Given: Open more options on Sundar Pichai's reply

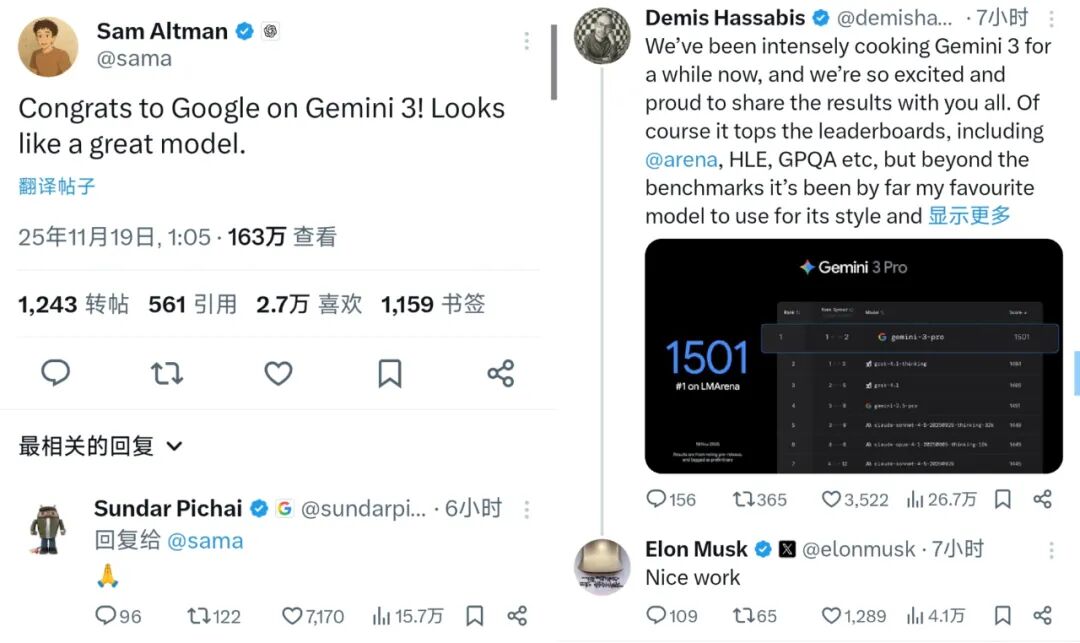Looking at the screenshot, I should coord(527,509).
